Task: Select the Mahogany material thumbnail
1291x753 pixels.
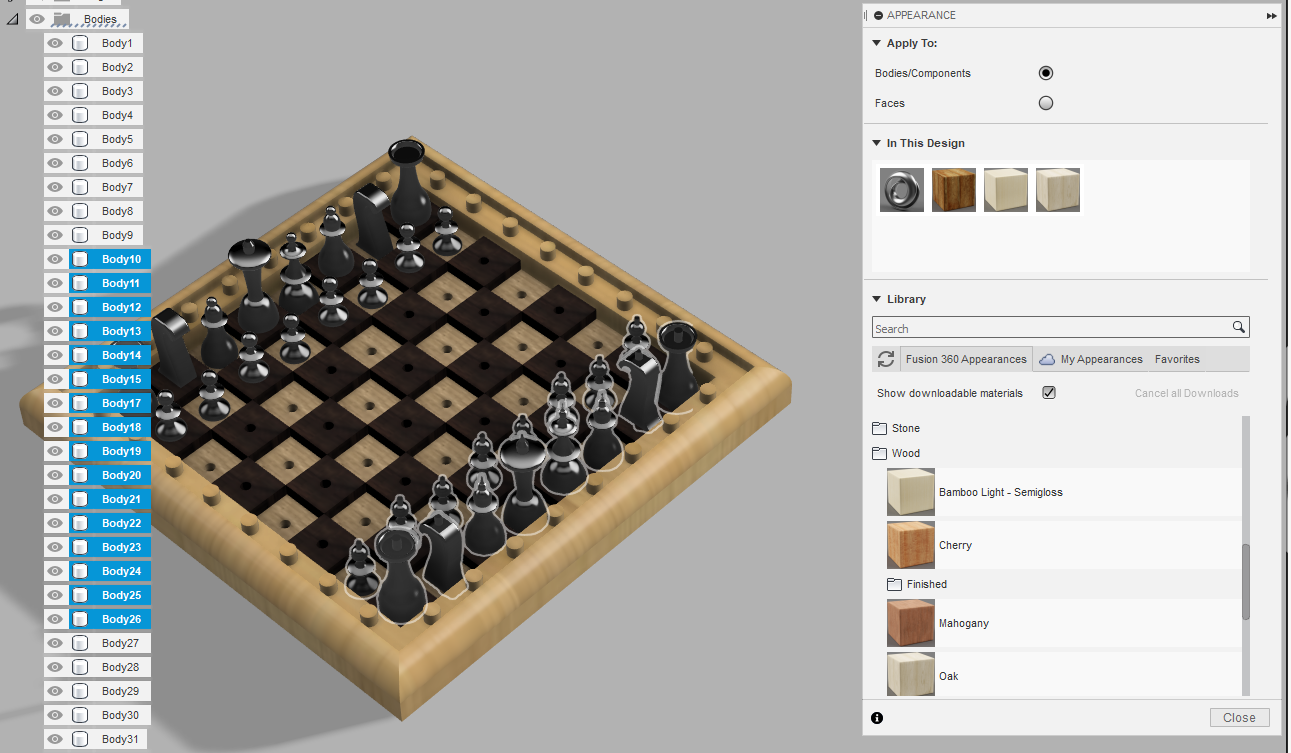Action: (911, 623)
